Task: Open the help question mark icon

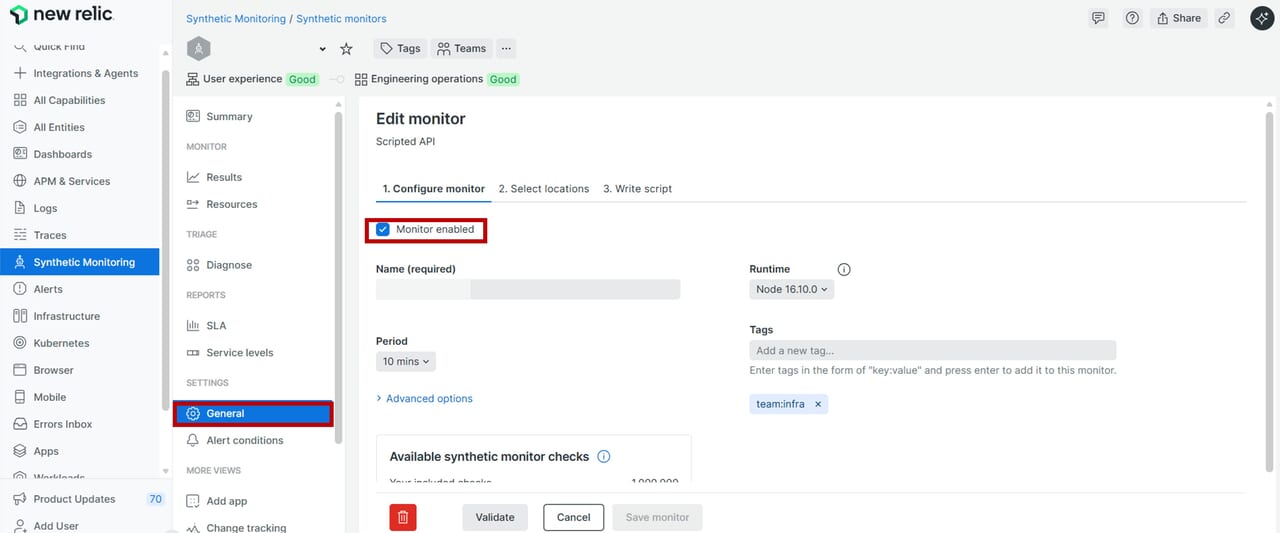Action: (x=1132, y=18)
